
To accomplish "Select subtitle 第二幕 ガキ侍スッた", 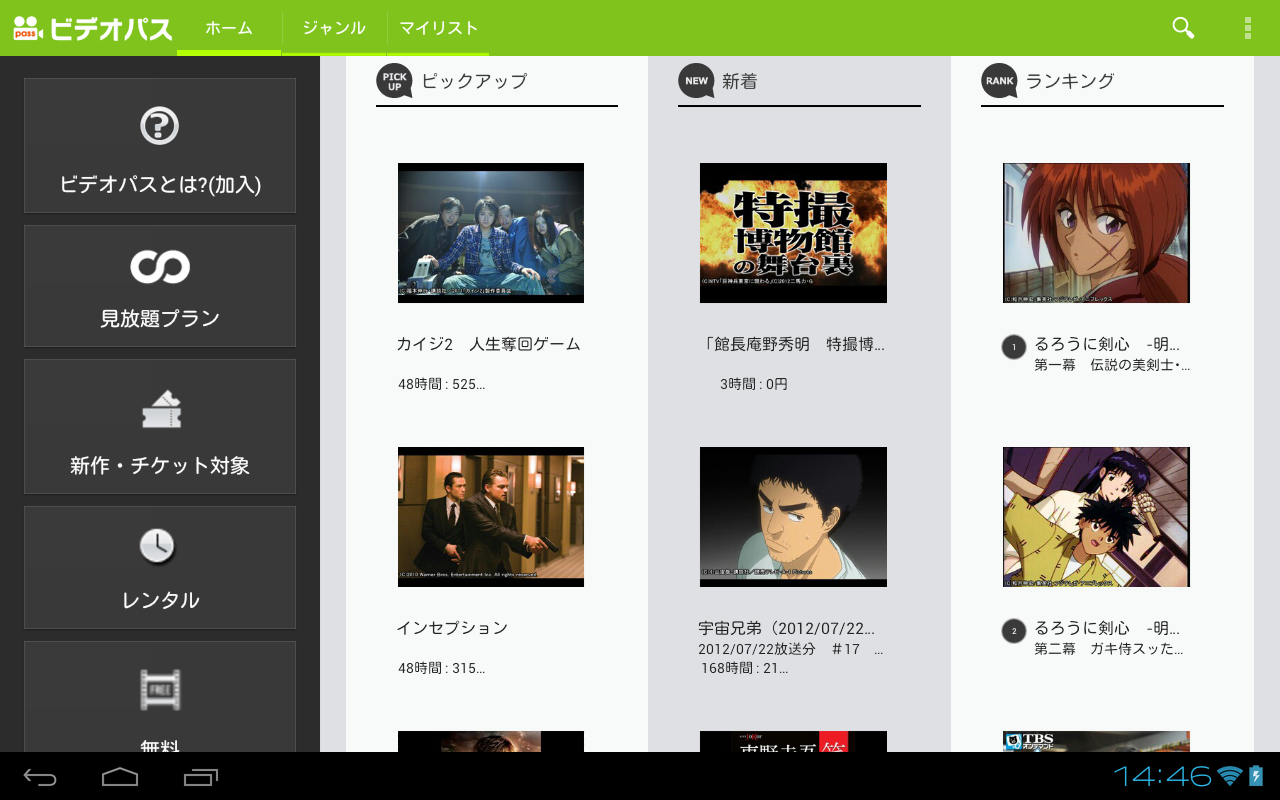I will [1109, 649].
